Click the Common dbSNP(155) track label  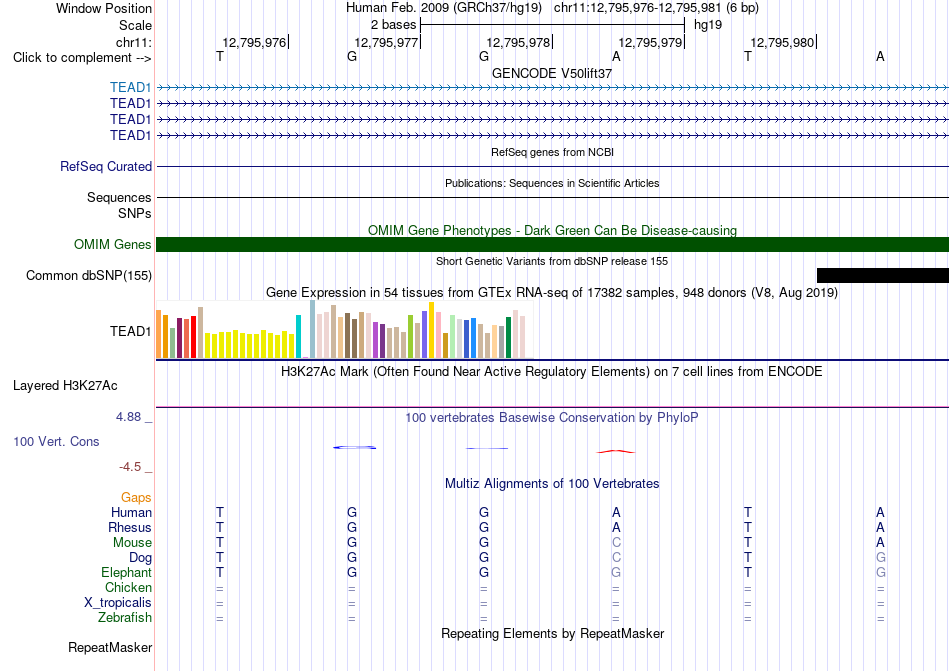tap(89, 276)
